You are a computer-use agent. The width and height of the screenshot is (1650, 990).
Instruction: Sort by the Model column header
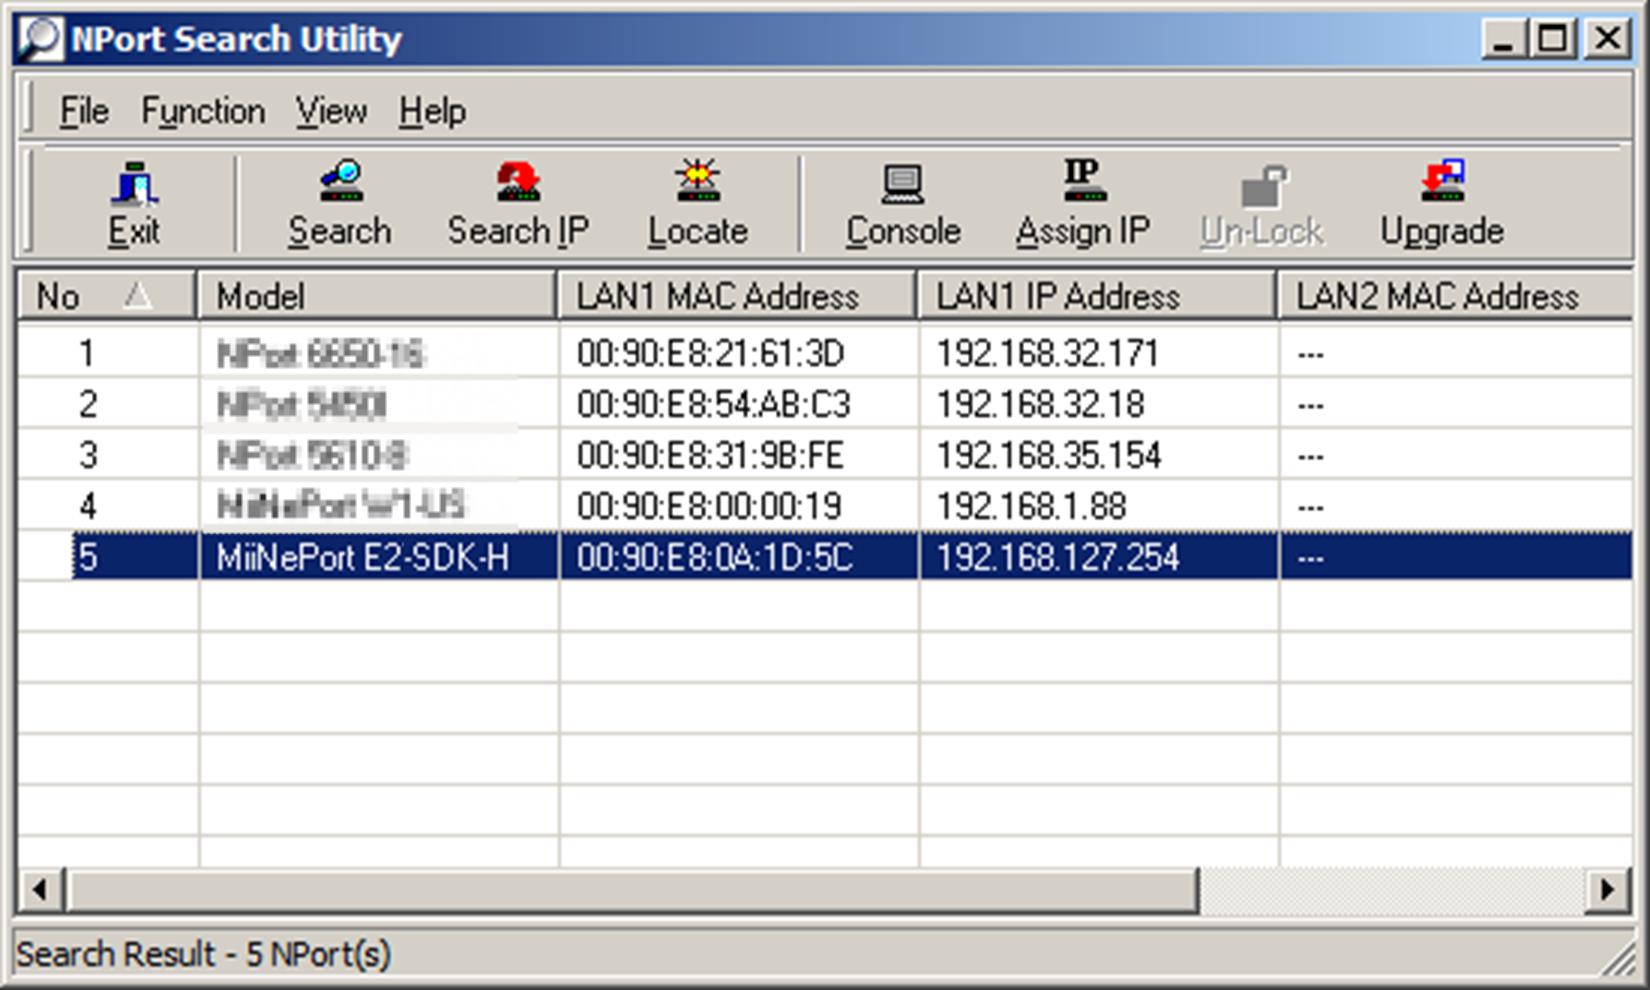click(377, 296)
